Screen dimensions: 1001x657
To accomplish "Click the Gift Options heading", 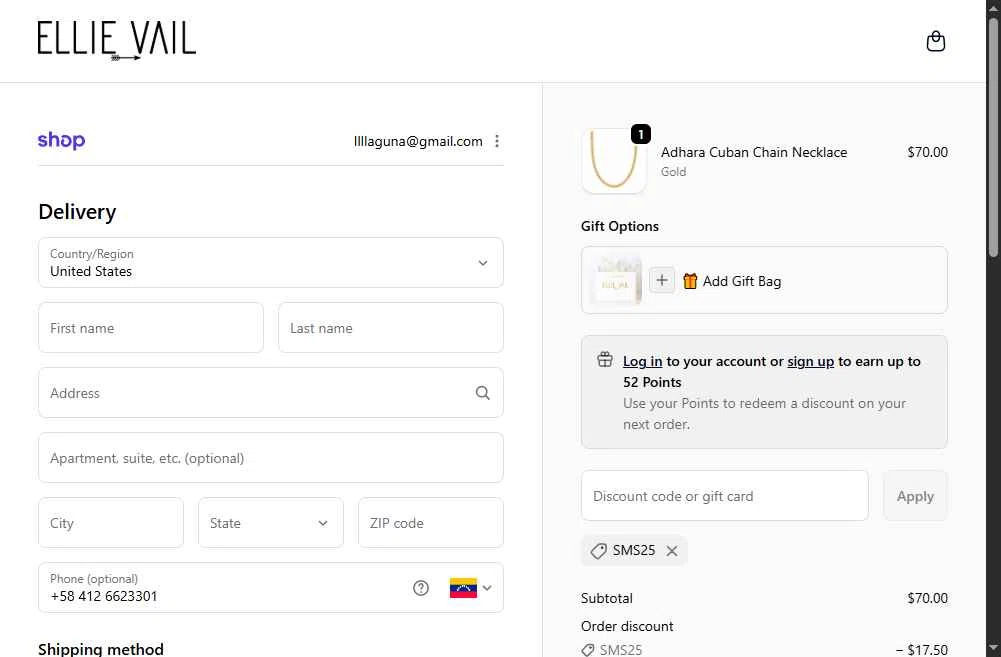I will 620,226.
